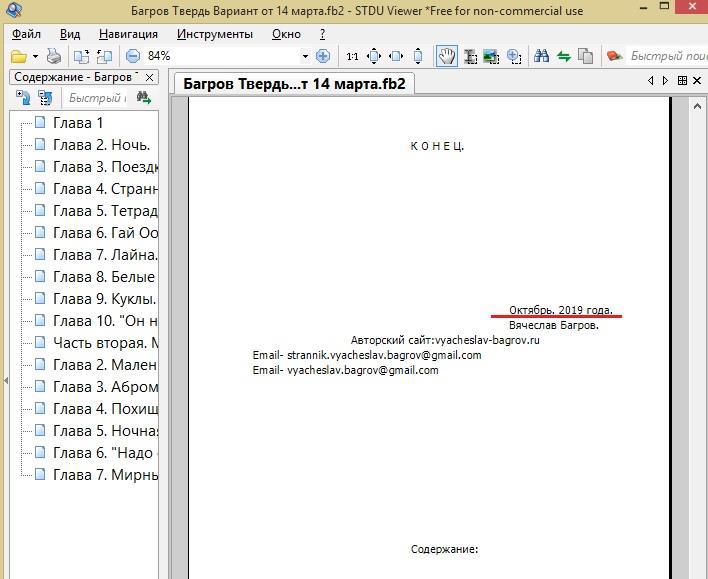Go to Глава 7. Лайна in contents
Viewport: 708px width, 579px height.
[104, 255]
